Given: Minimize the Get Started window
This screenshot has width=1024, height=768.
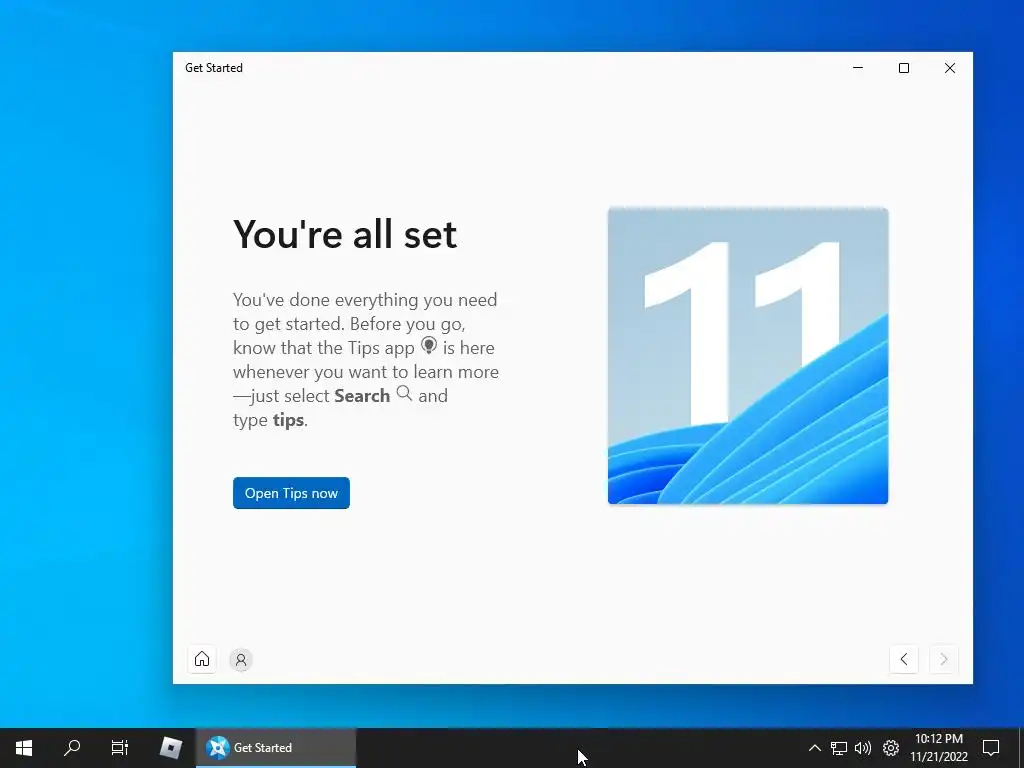Looking at the screenshot, I should [858, 68].
